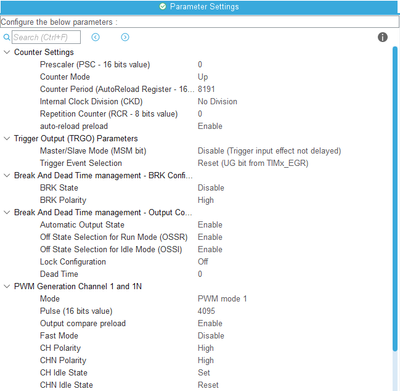Select the CH Idle State label
The height and width of the screenshot is (391, 400).
coord(64,373)
